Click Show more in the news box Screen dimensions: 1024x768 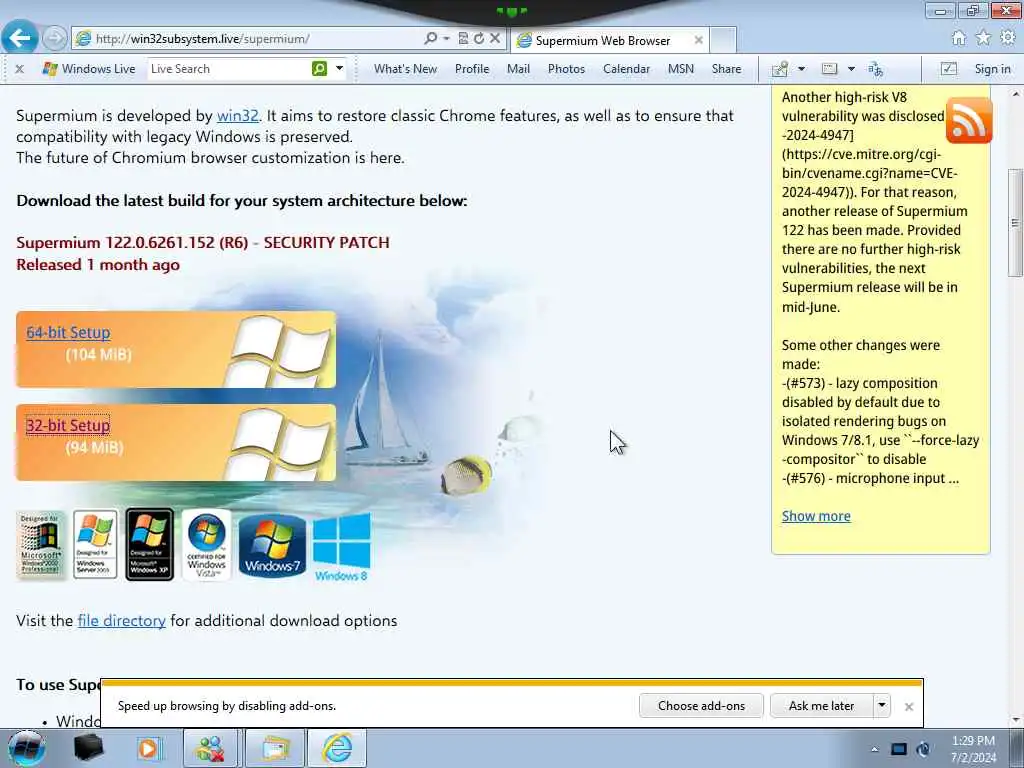coord(816,516)
